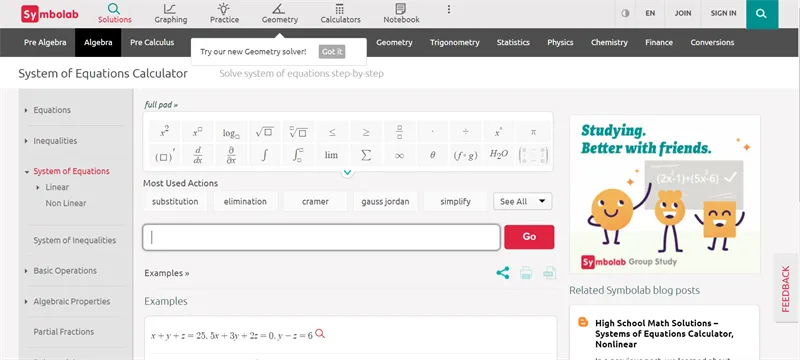Expand the Equations sidebar item
The height and width of the screenshot is (360, 800).
tap(26, 110)
